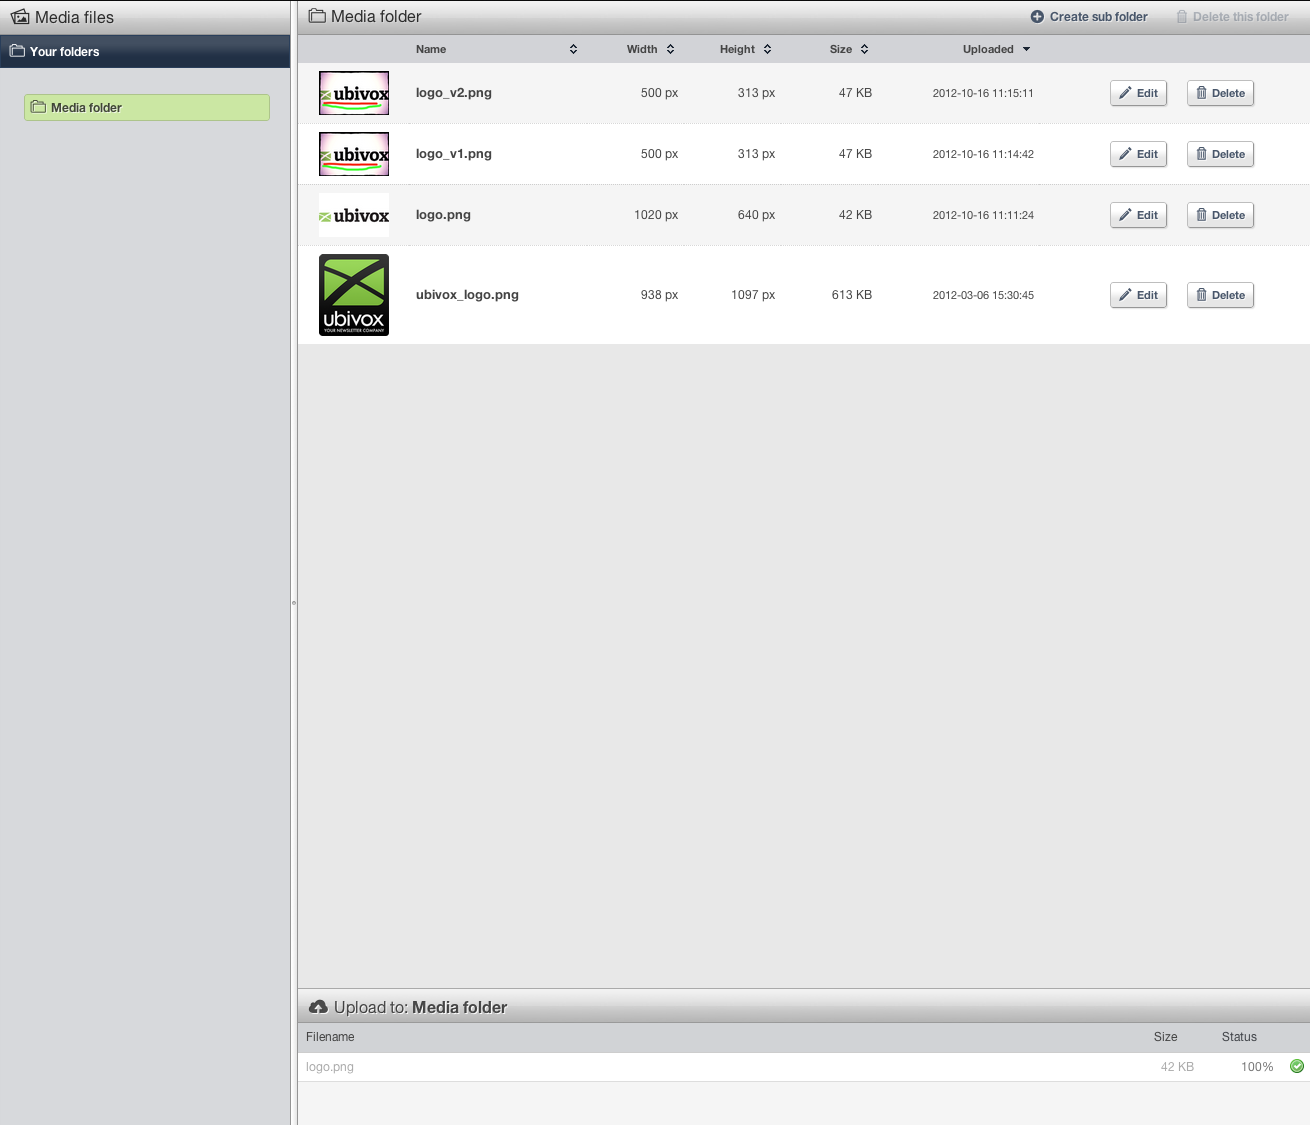Click the 100% upload status value
Screen dimensions: 1310x1125
[1257, 1067]
